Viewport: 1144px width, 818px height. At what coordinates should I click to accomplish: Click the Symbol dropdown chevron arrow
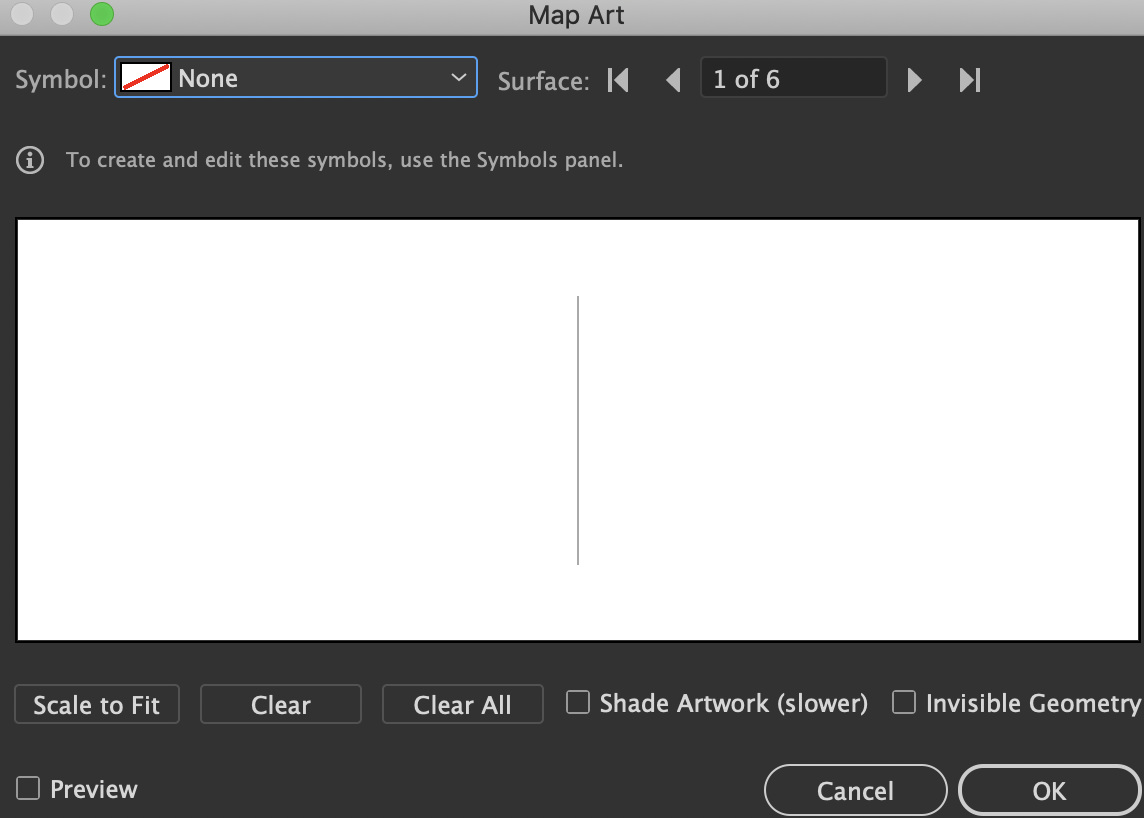point(459,78)
